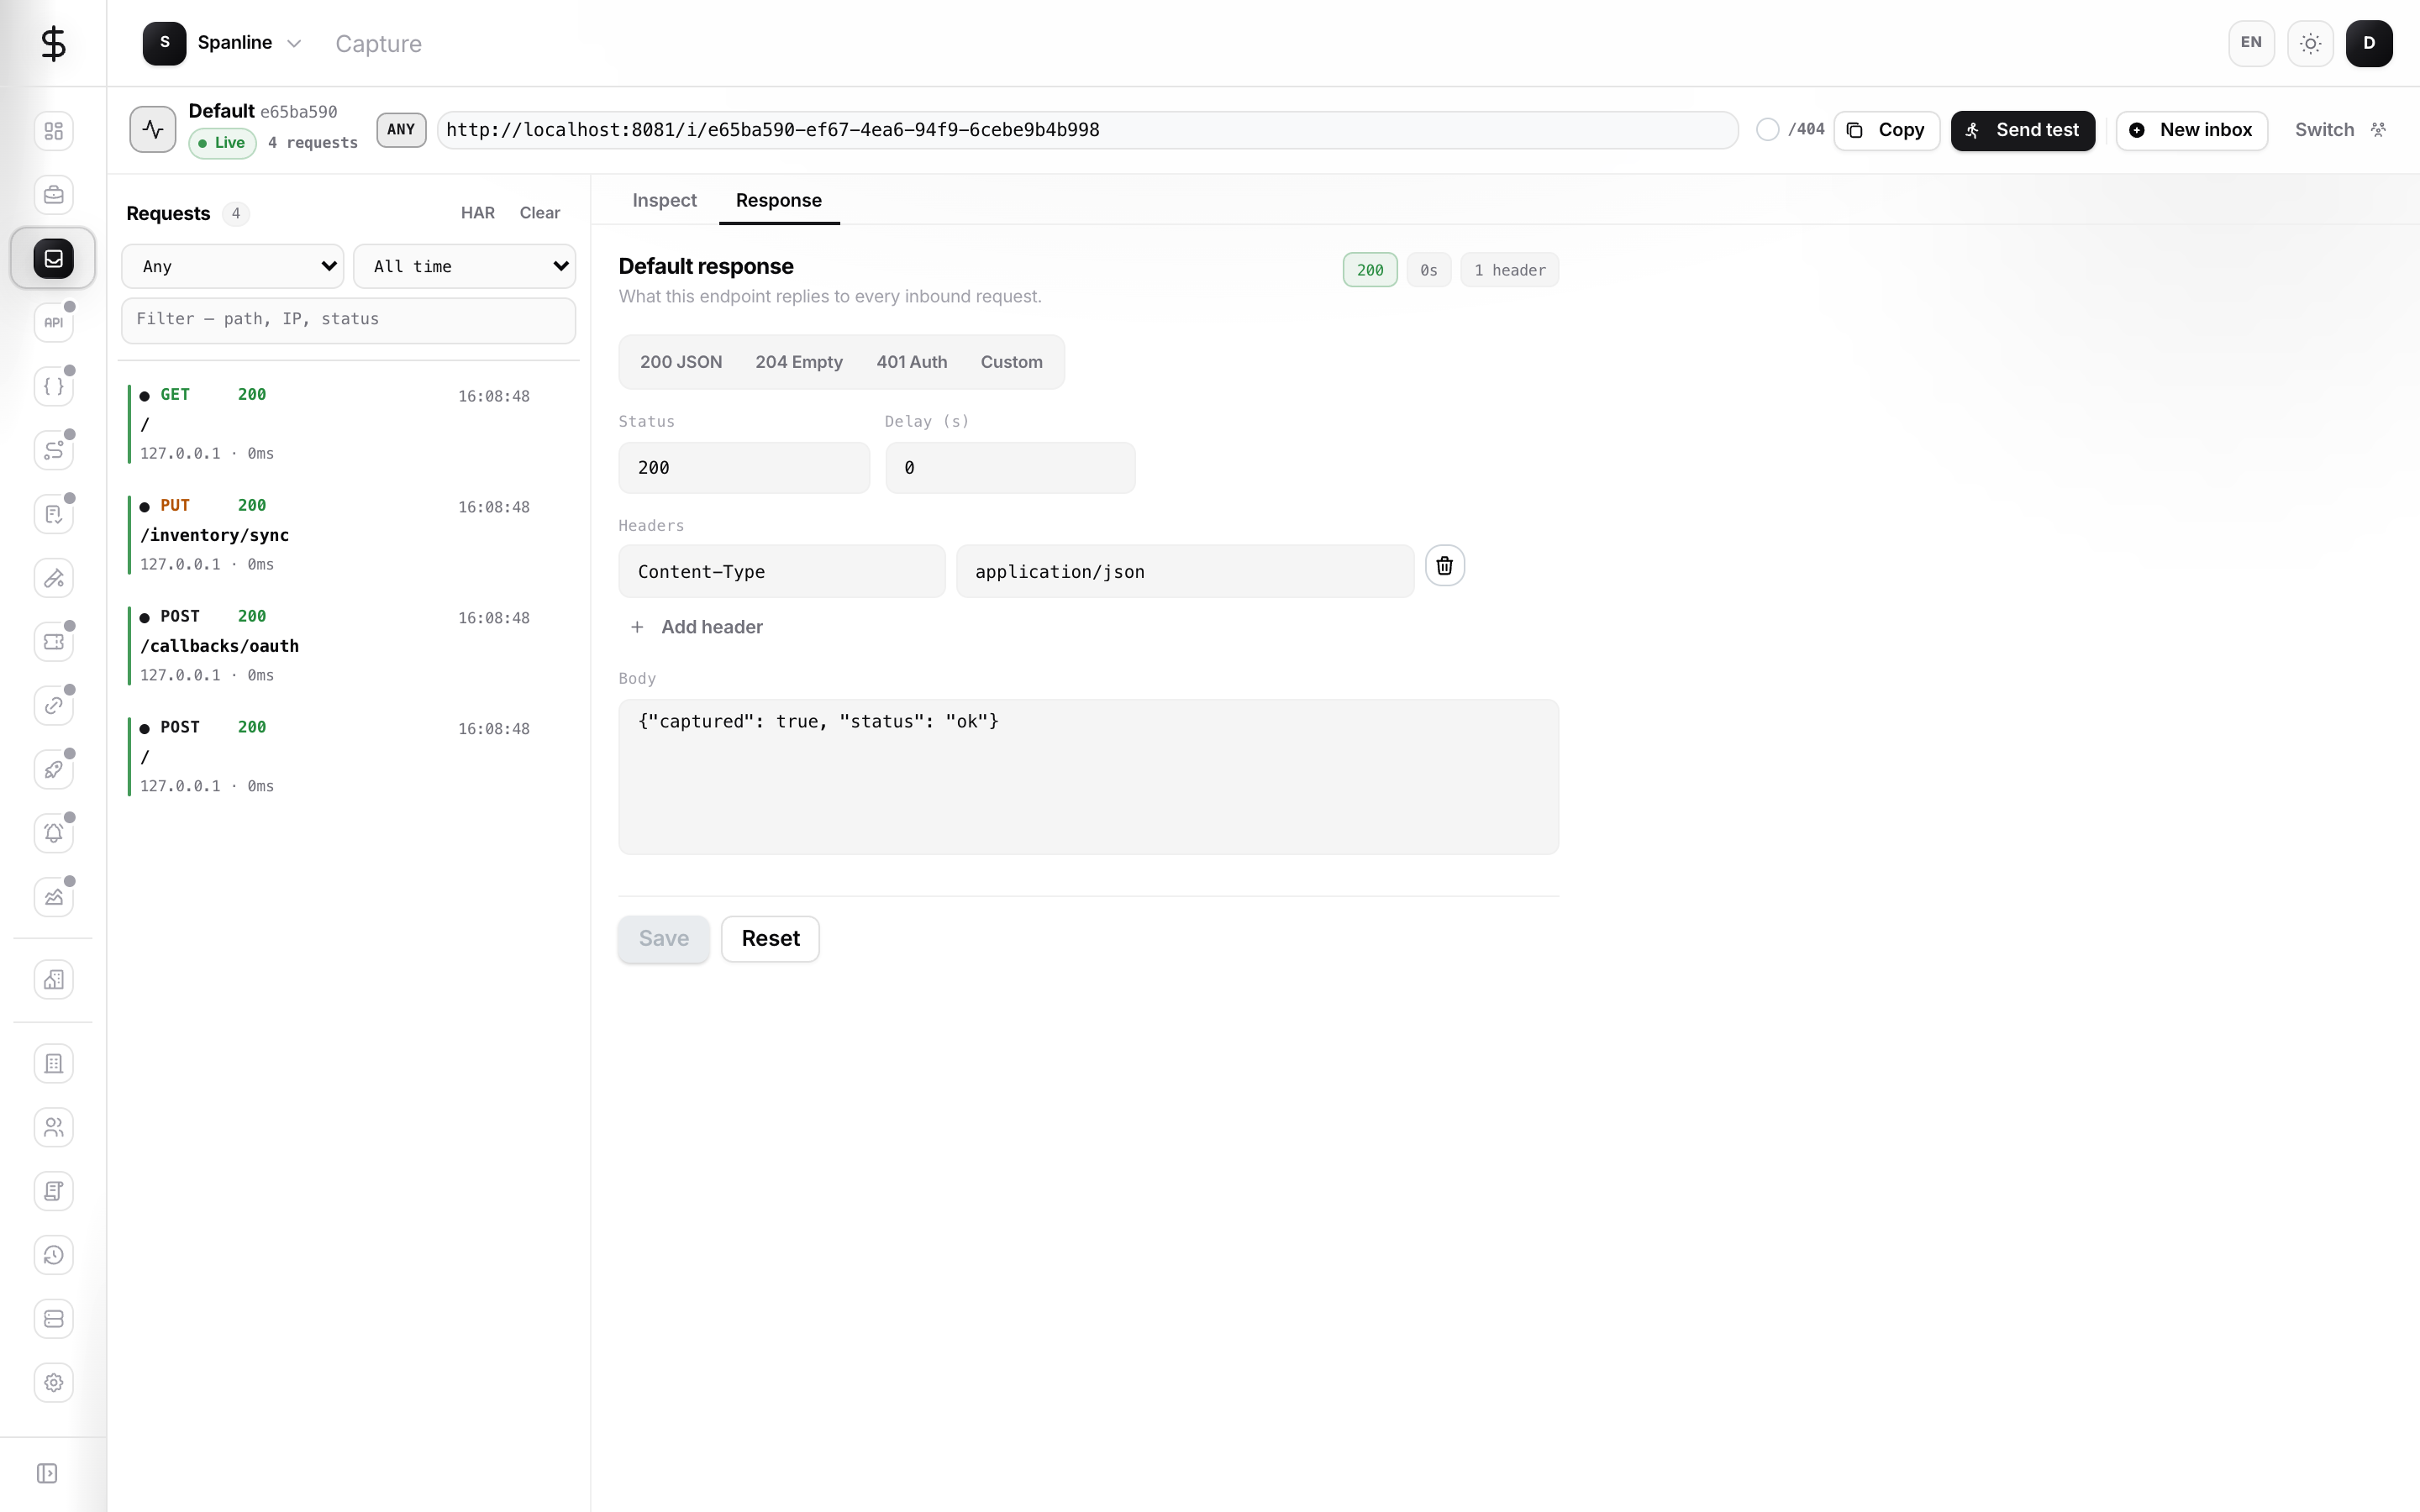Screen dimensions: 2420x1512
Task: Open the checked document sidebar icon
Action: pyautogui.click(x=53, y=514)
